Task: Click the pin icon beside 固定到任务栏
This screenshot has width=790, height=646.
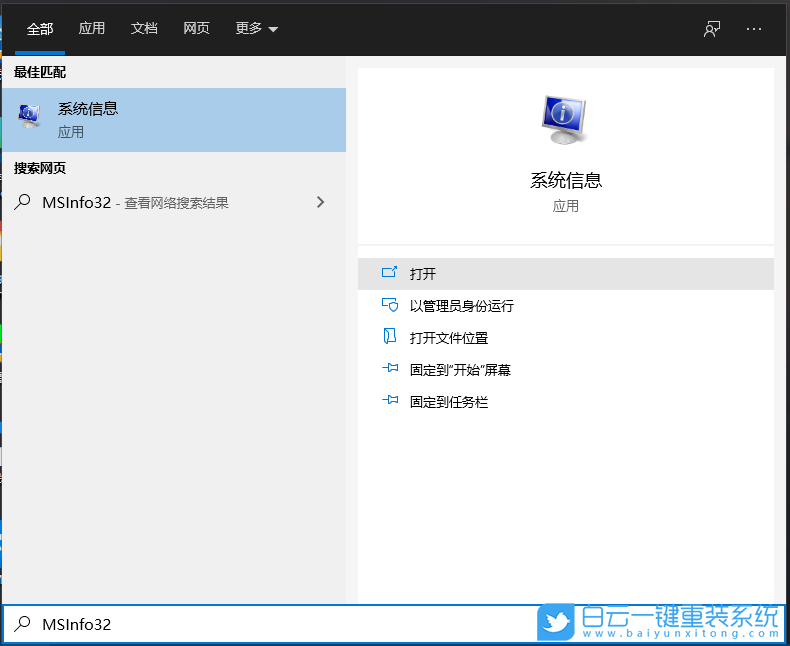Action: 390,401
